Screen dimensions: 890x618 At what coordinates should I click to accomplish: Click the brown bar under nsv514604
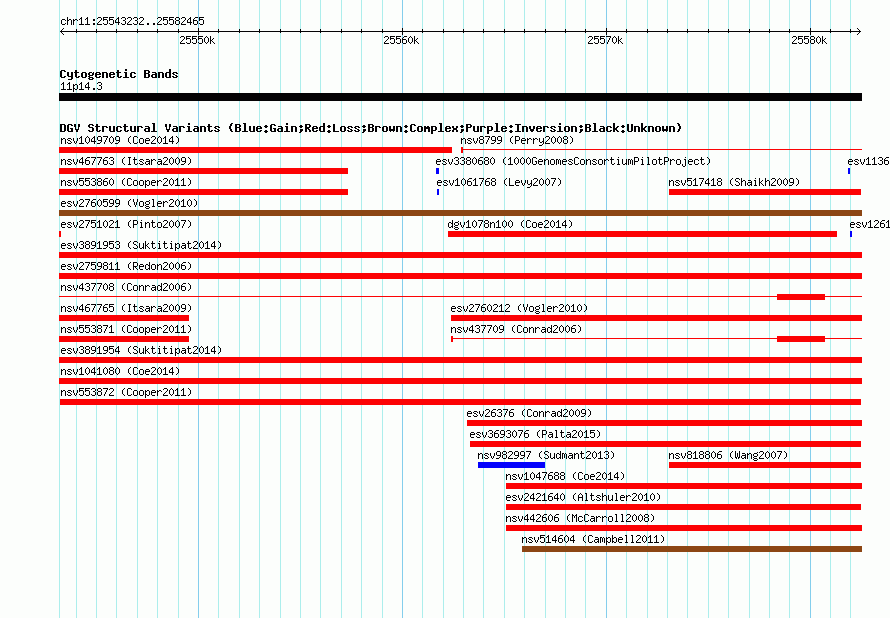point(692,549)
